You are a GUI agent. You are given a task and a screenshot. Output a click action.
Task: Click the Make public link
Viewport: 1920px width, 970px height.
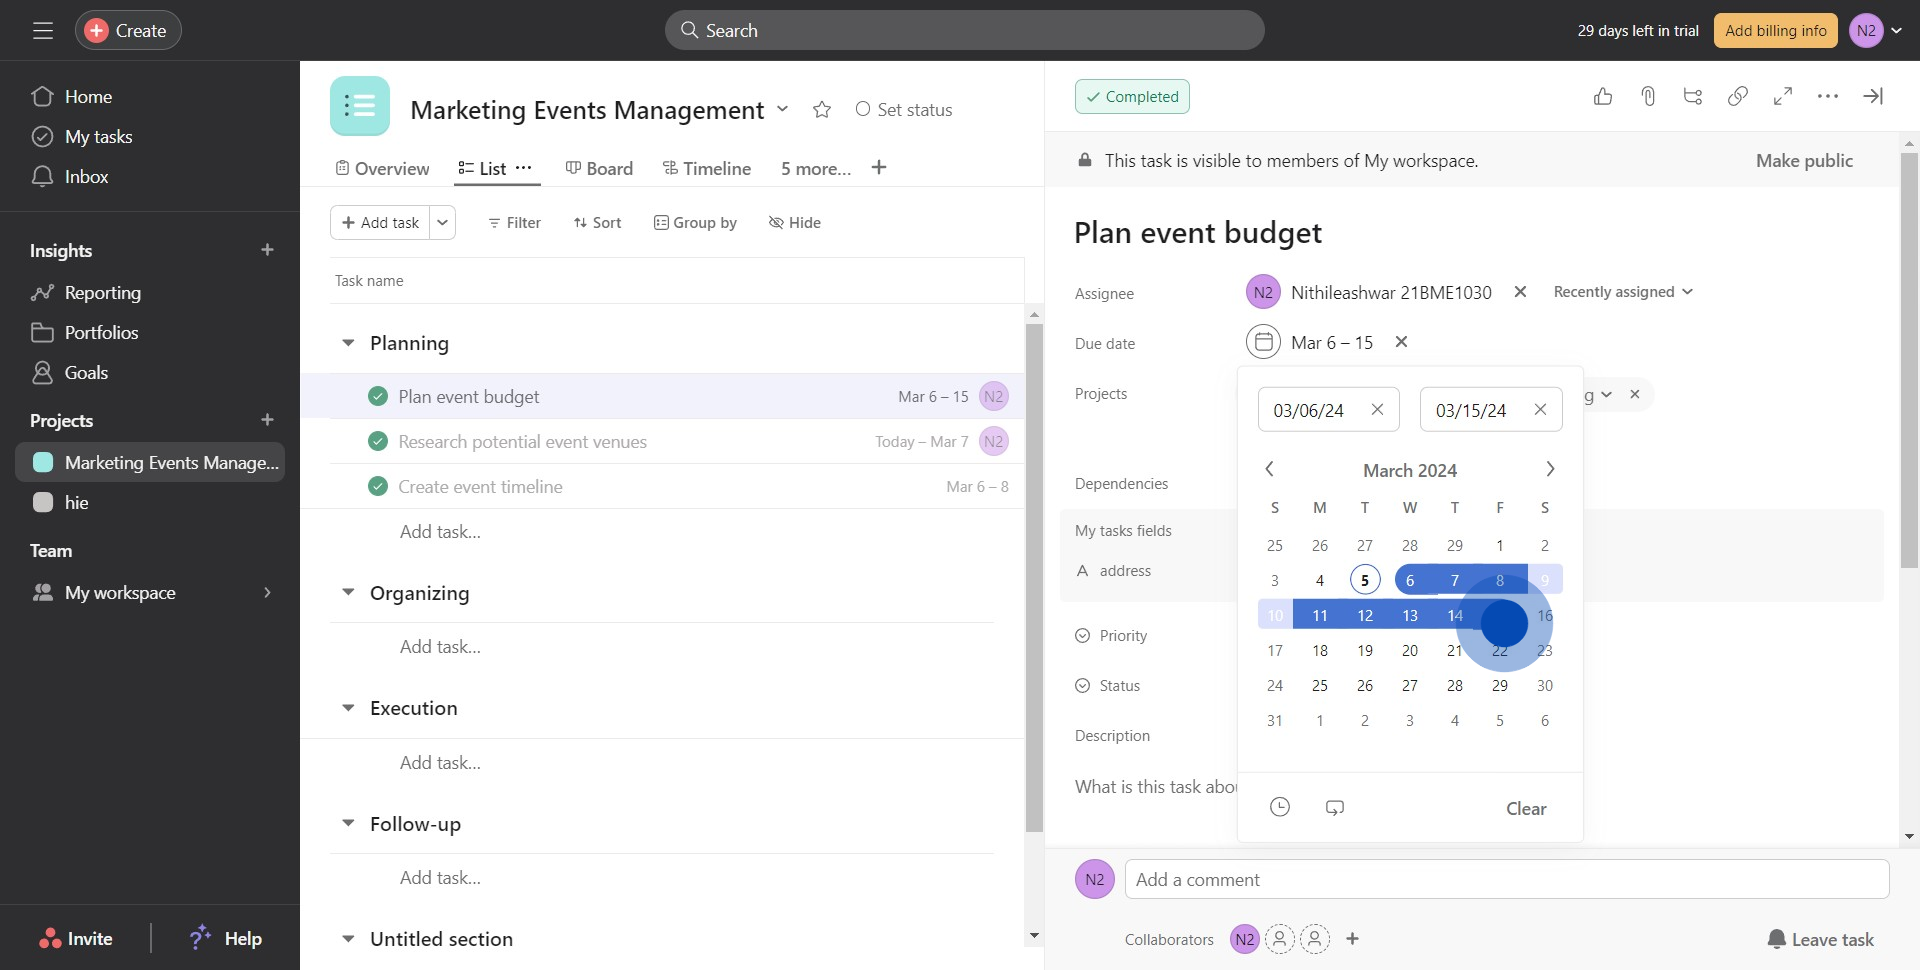(1804, 160)
